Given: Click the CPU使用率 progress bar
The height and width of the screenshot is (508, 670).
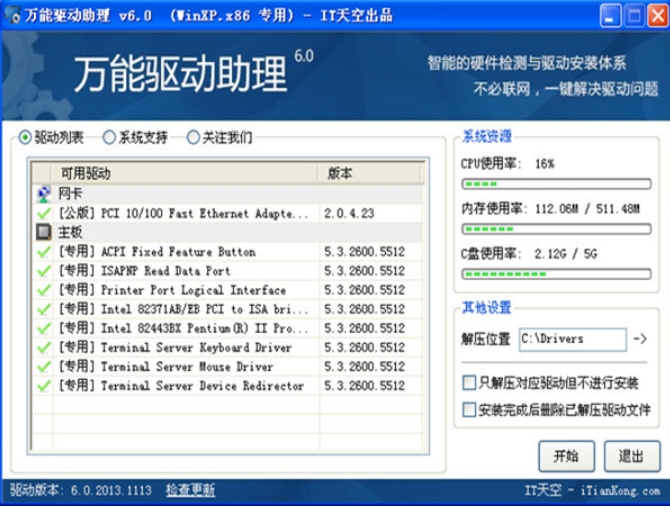Looking at the screenshot, I should pos(556,184).
